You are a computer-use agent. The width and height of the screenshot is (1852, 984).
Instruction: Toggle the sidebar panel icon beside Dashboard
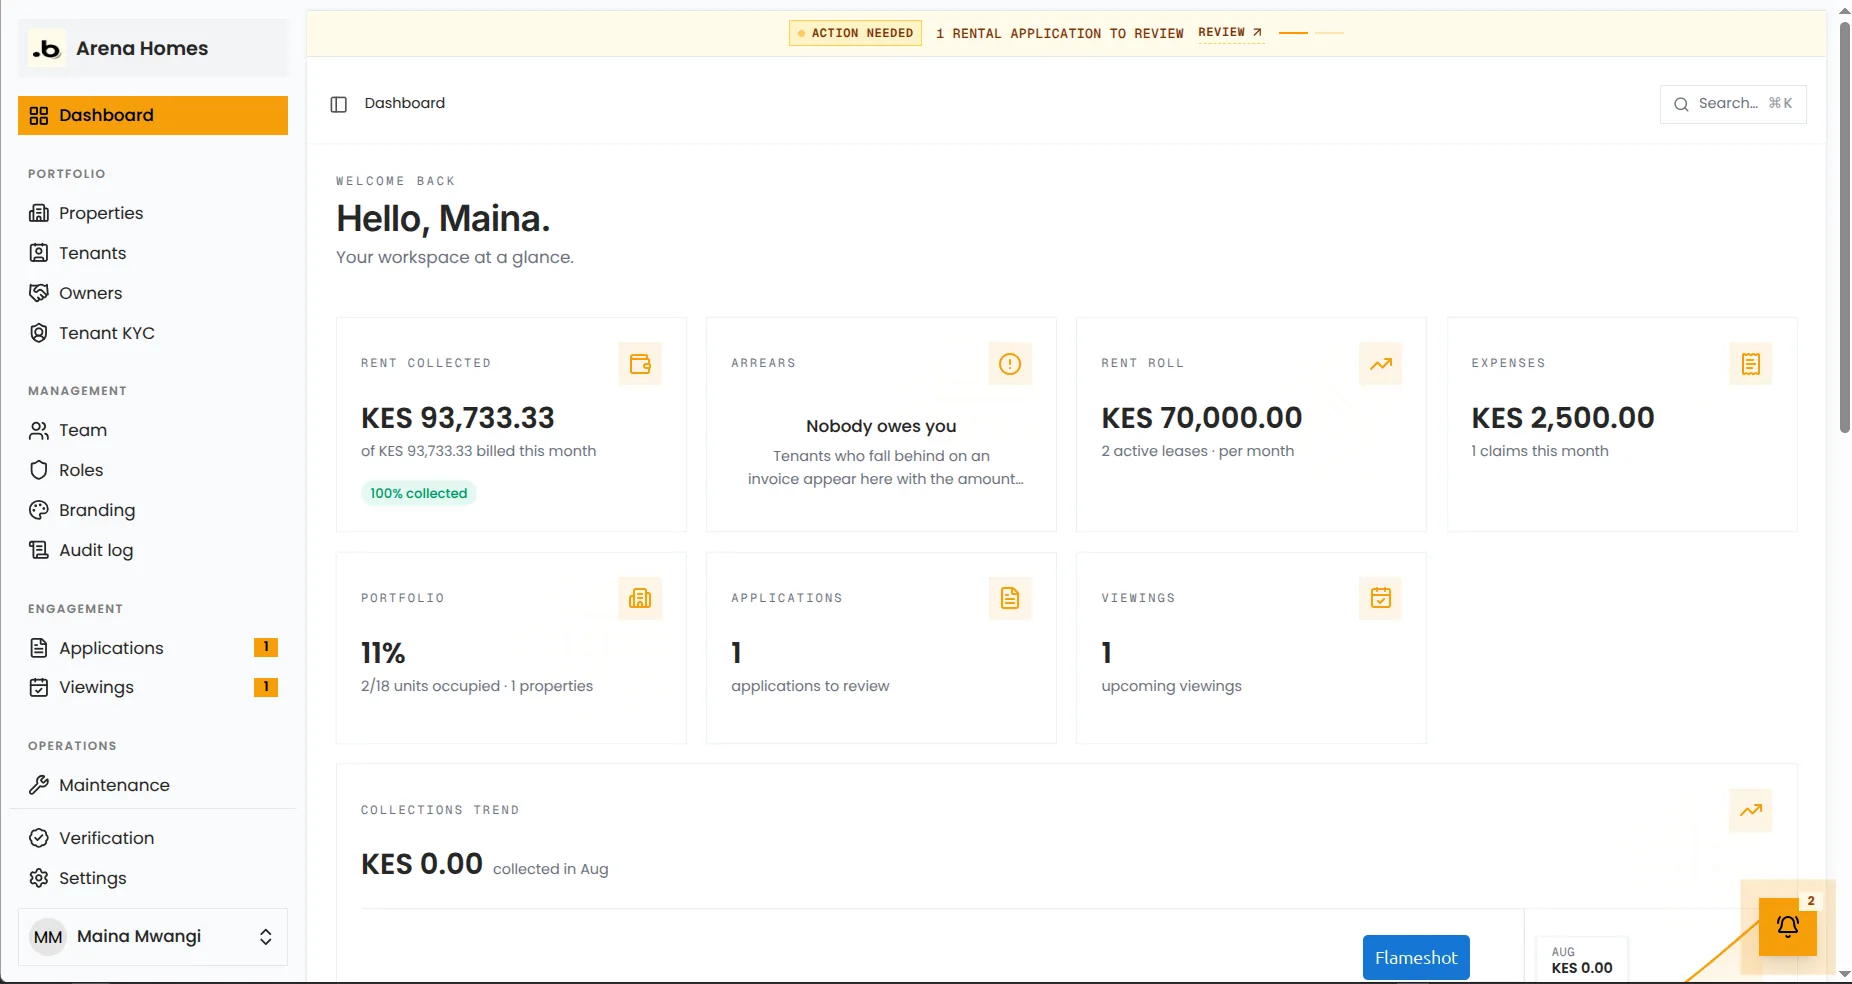click(339, 104)
